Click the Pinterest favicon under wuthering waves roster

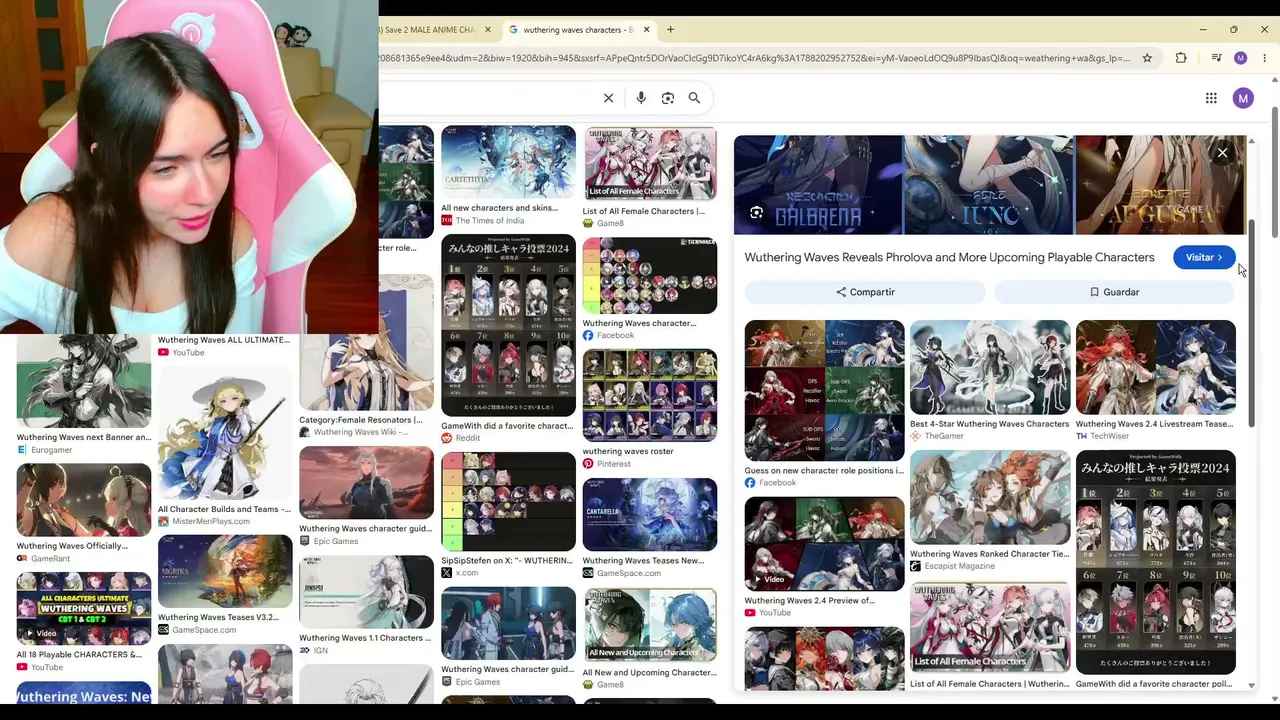coord(588,464)
